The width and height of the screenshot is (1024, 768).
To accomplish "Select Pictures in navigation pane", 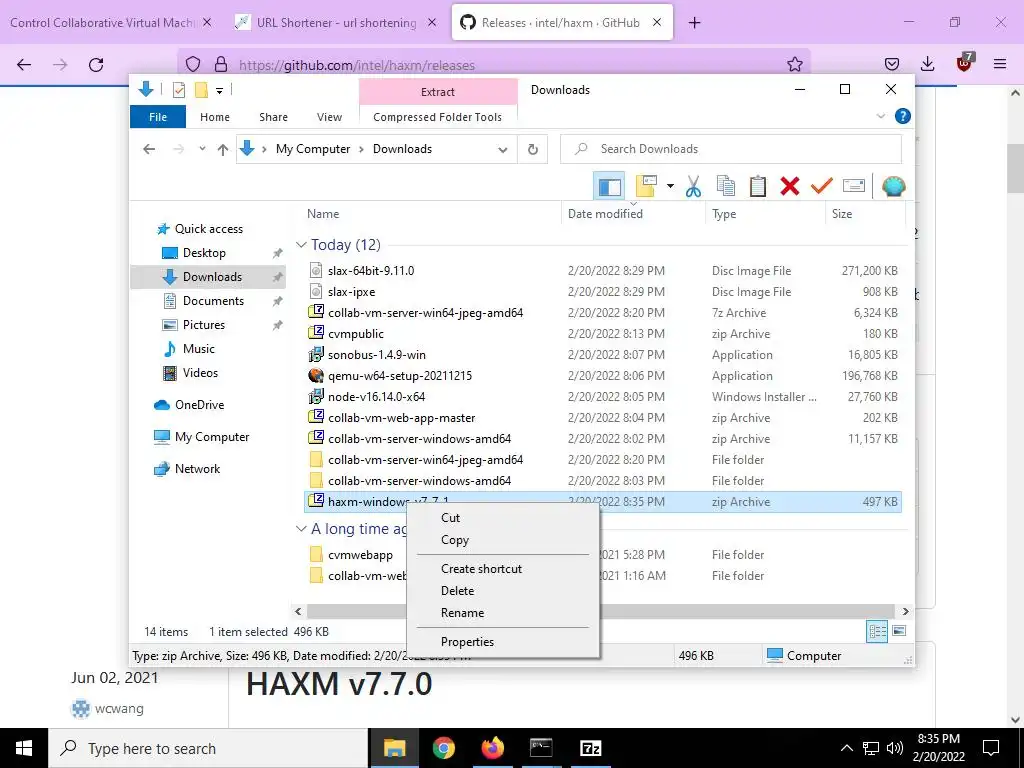I will pos(203,325).
